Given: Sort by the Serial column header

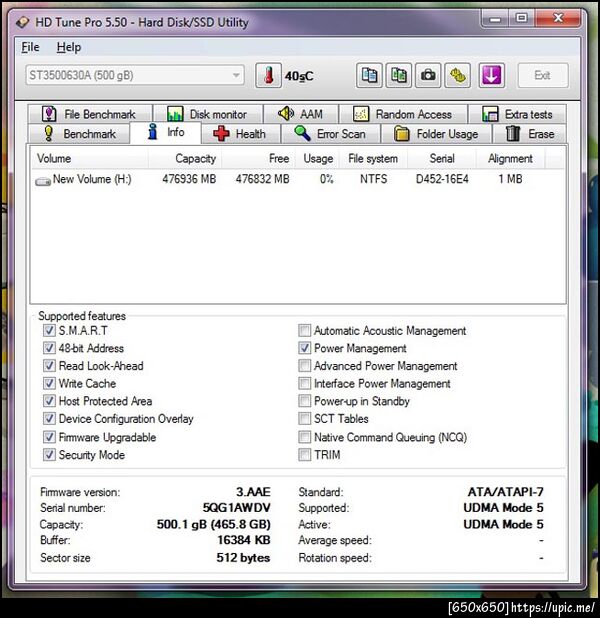Looking at the screenshot, I should coord(442,158).
